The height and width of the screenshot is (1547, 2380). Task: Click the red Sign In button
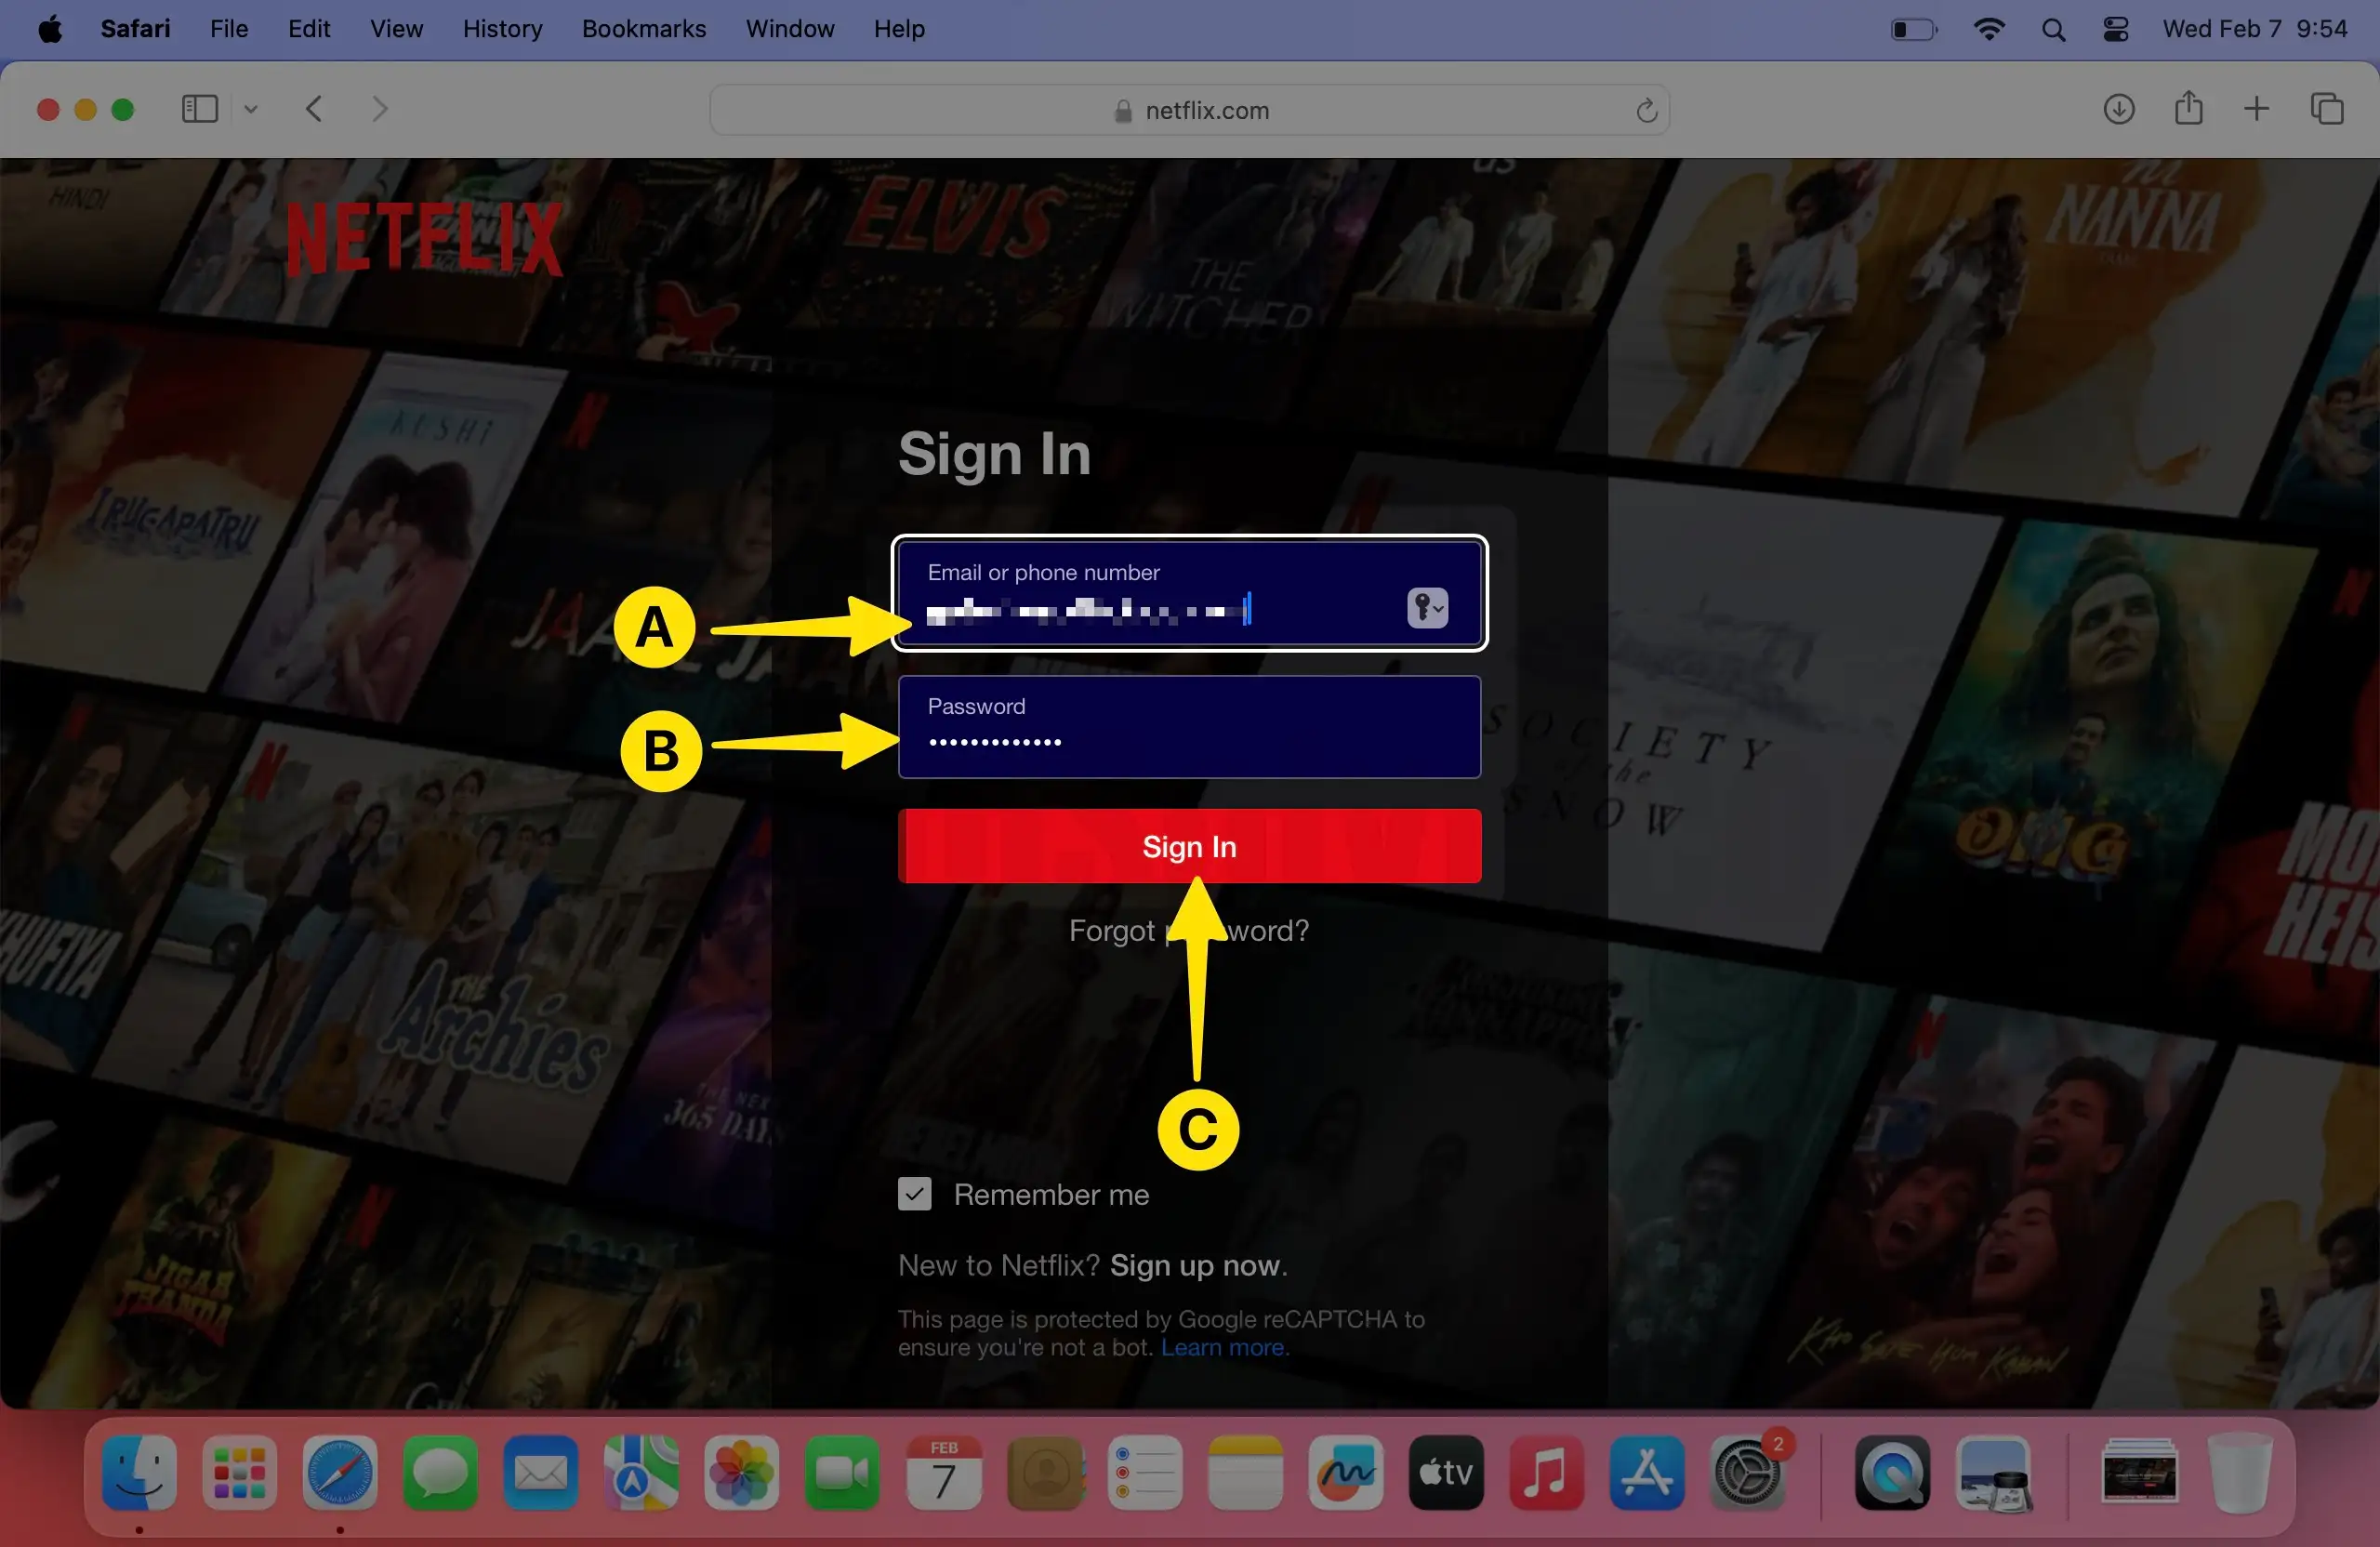click(1189, 847)
